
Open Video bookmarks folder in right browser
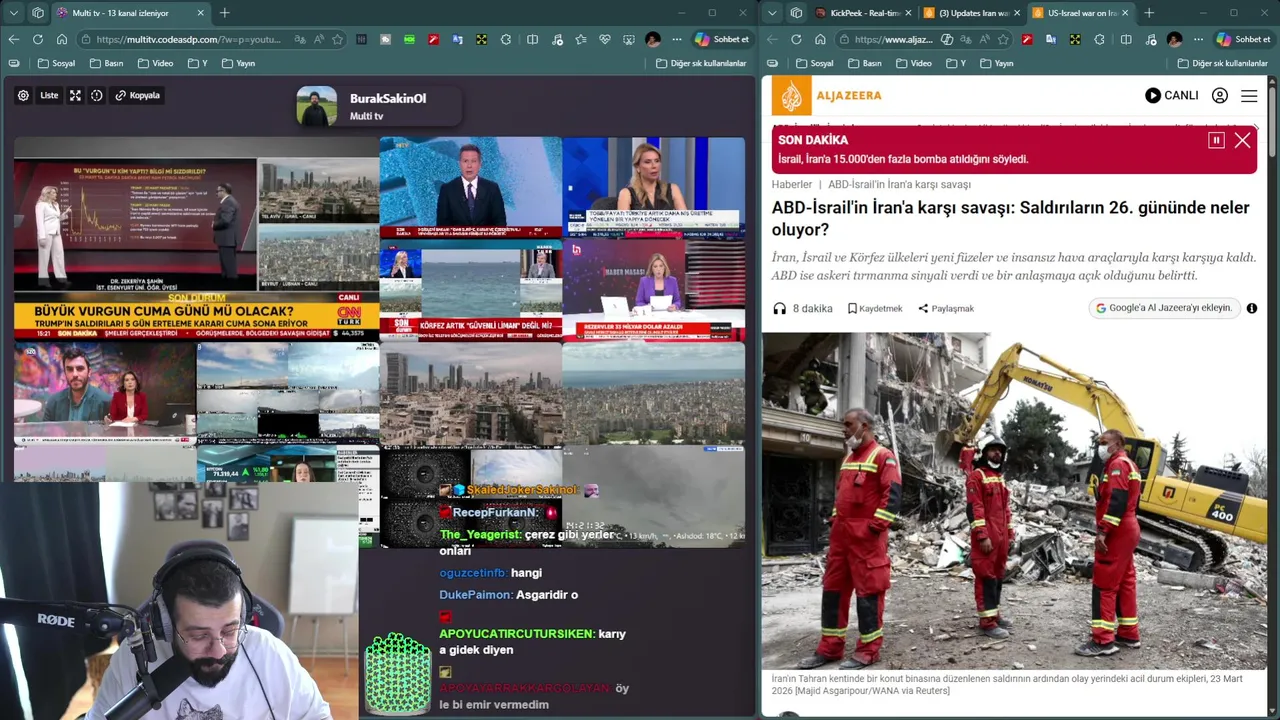click(x=914, y=63)
